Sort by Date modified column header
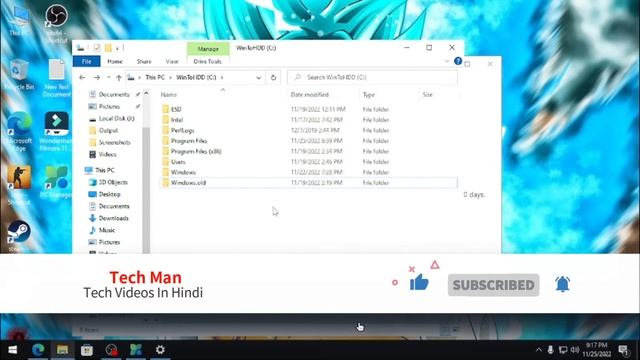Screen dimensions: 640x360 [309, 95]
